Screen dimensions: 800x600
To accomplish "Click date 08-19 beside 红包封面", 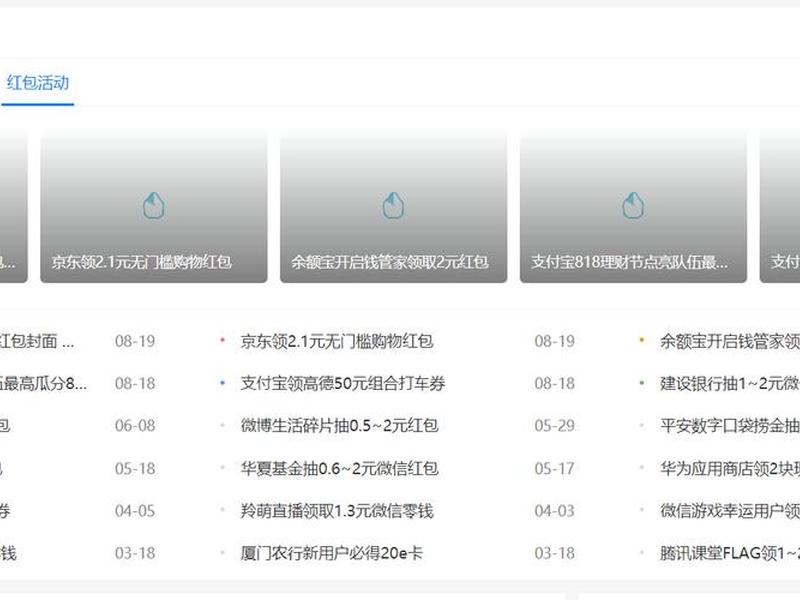I will pyautogui.click(x=135, y=341).
